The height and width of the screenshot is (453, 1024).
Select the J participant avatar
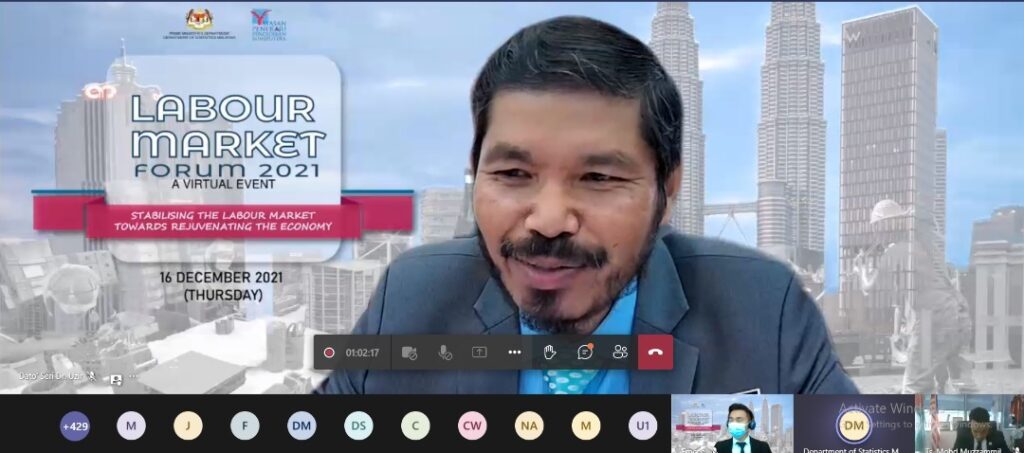tap(187, 426)
